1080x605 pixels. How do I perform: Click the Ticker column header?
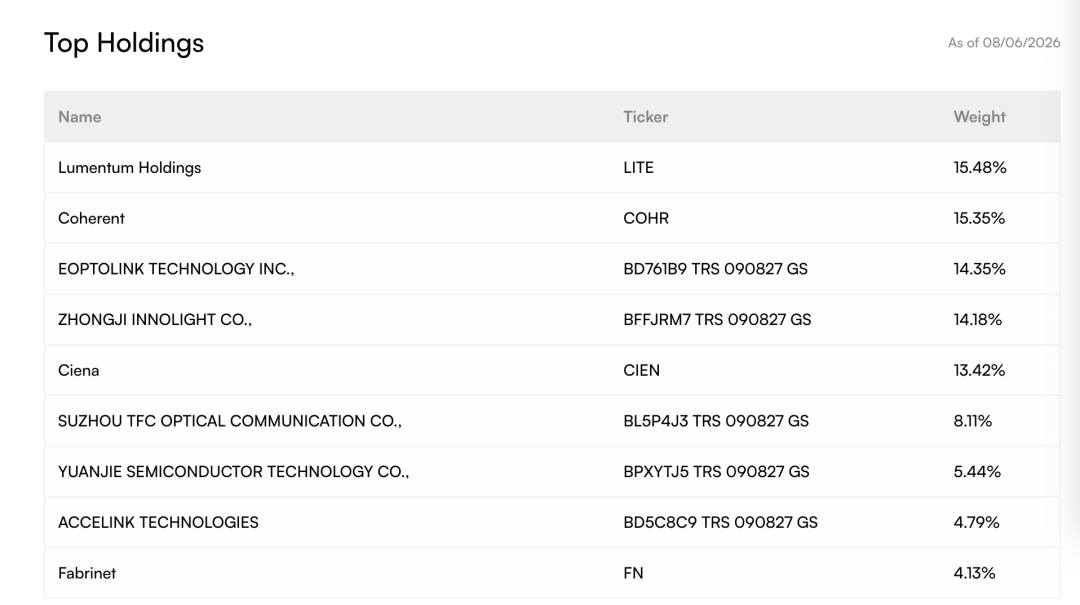645,117
